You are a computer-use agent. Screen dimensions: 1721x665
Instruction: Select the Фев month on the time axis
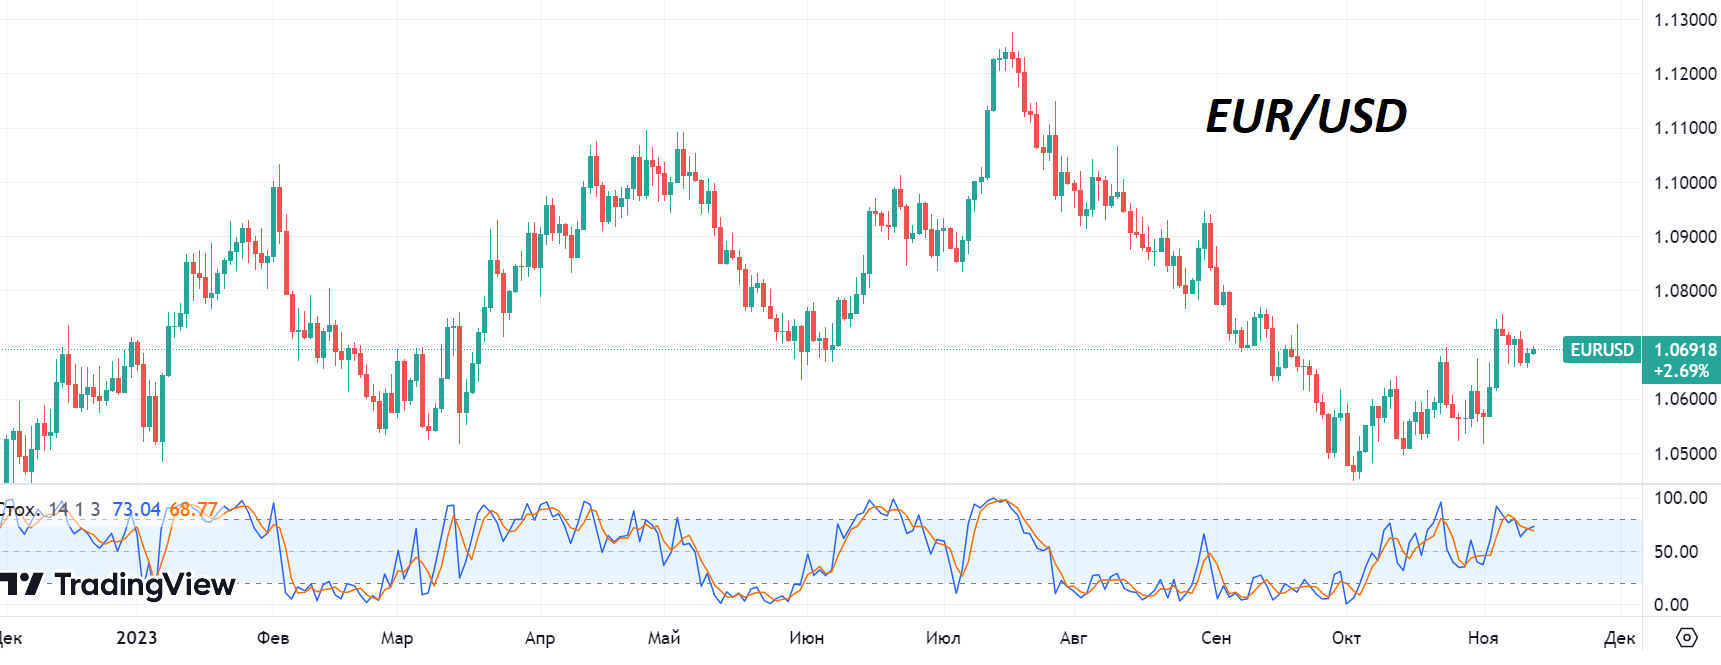point(273,638)
